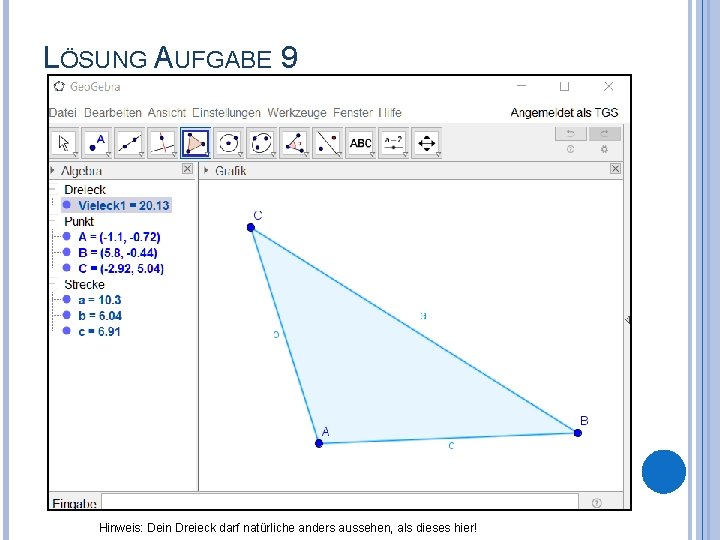Click the sidebar handle on Grafik edge
Screen dimensions: 720x540
pyautogui.click(x=627, y=320)
